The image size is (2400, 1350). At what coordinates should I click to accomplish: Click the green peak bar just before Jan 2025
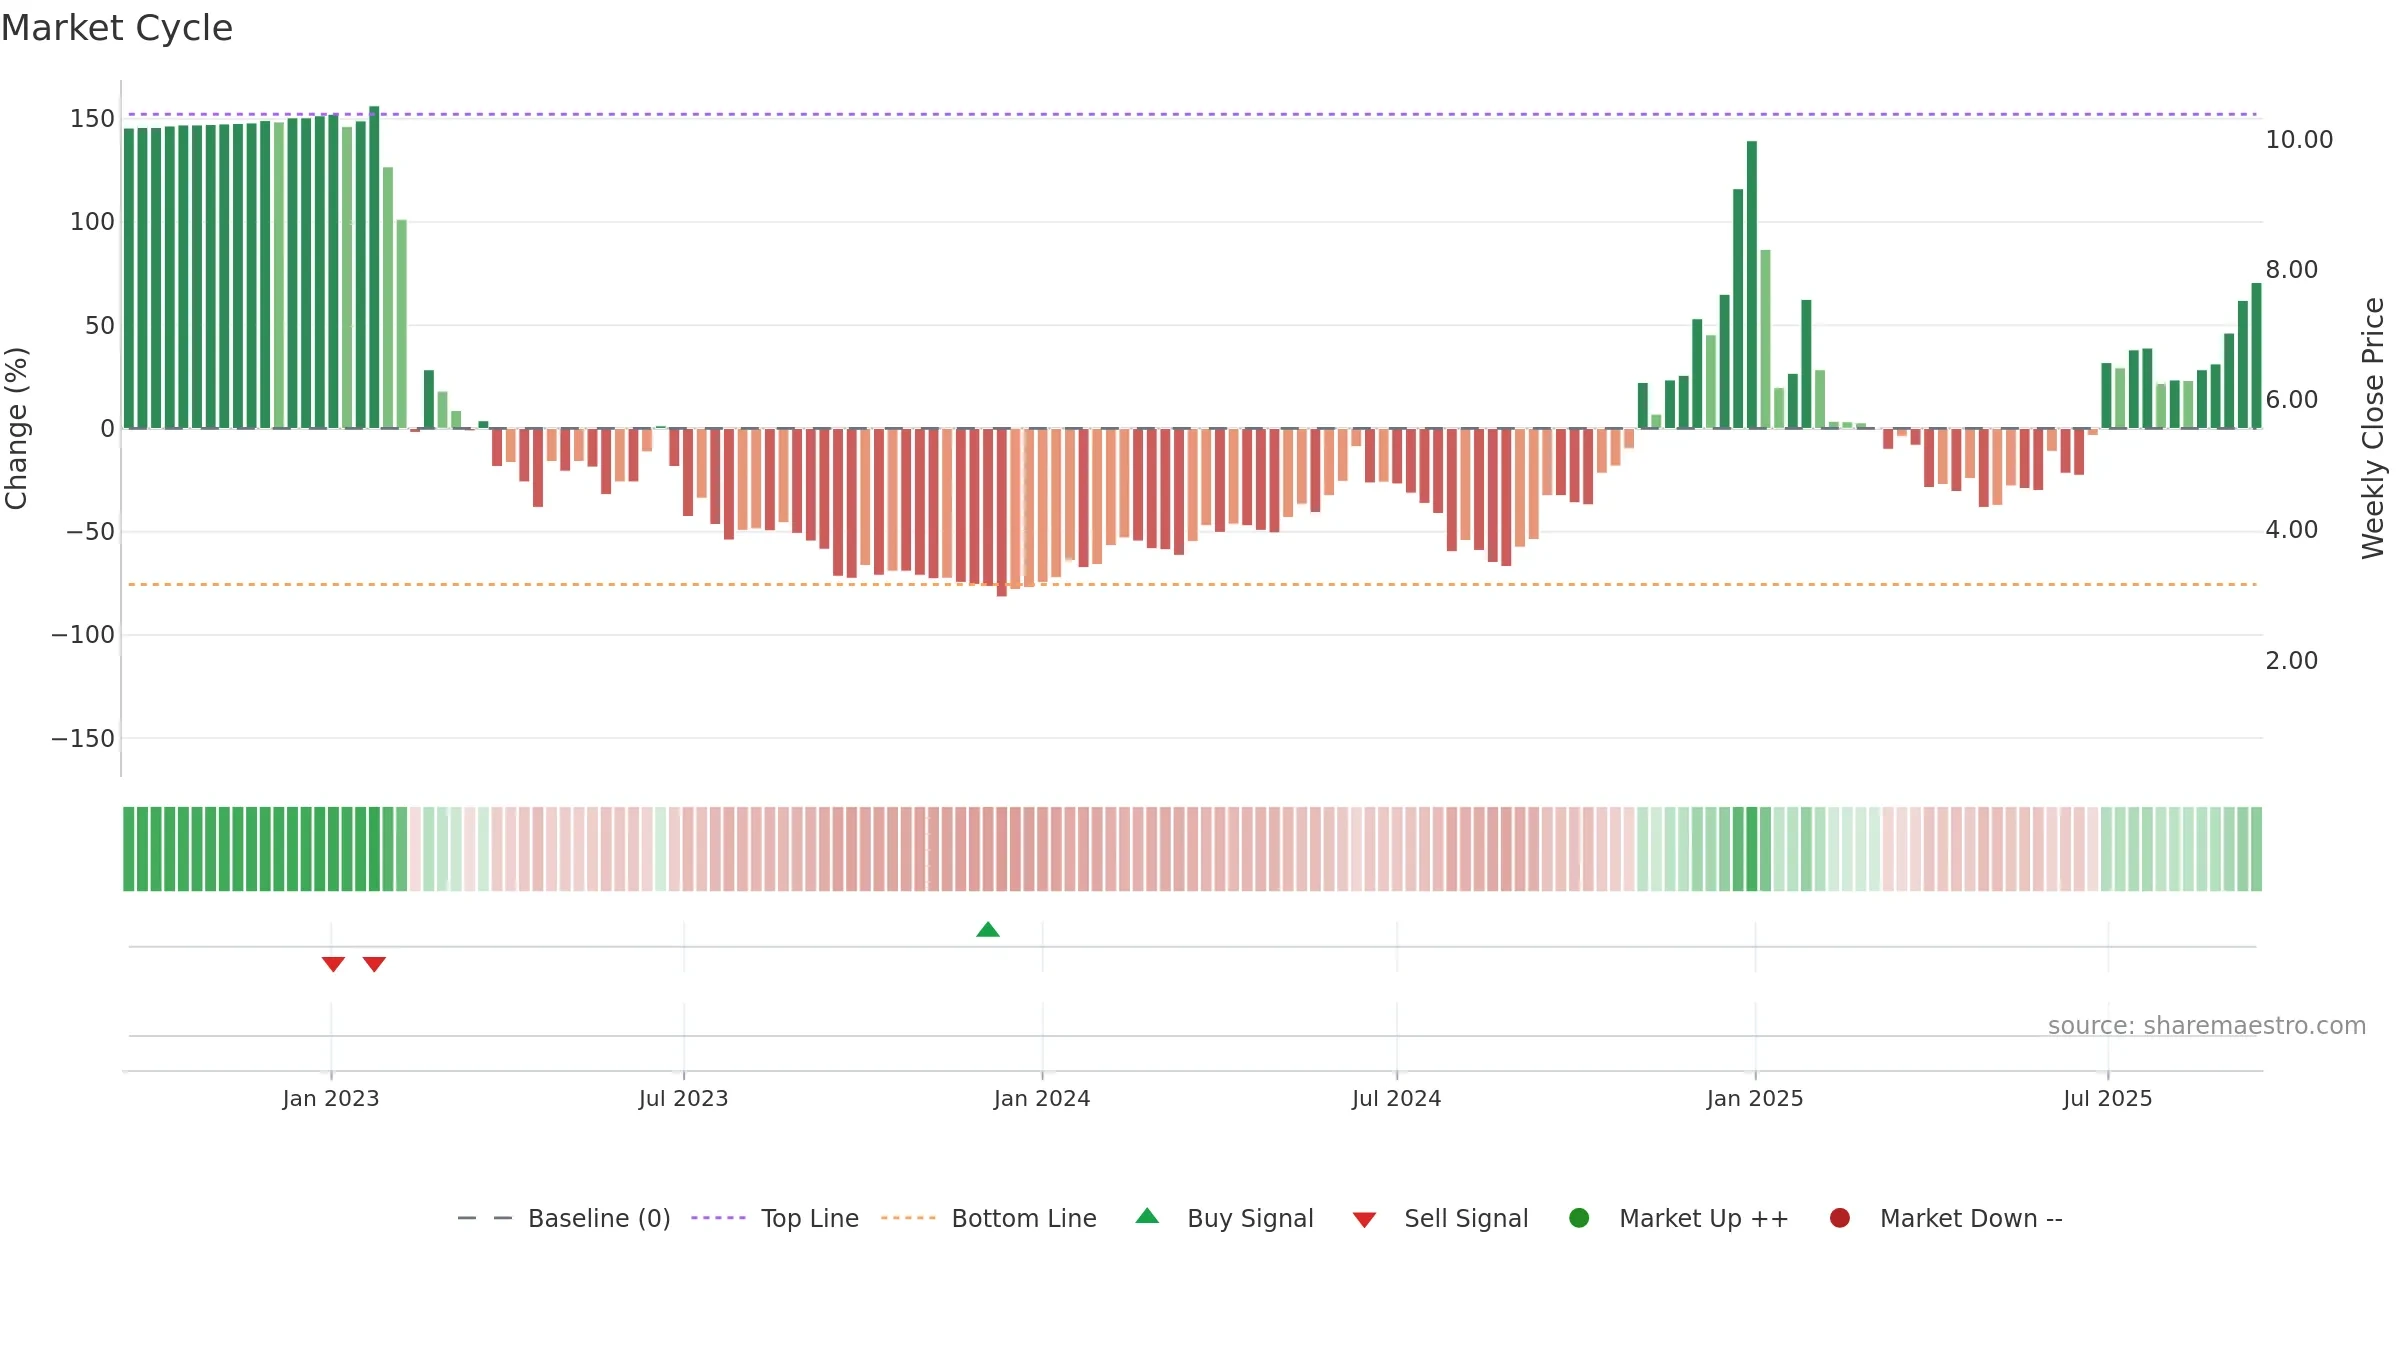(x=1752, y=285)
